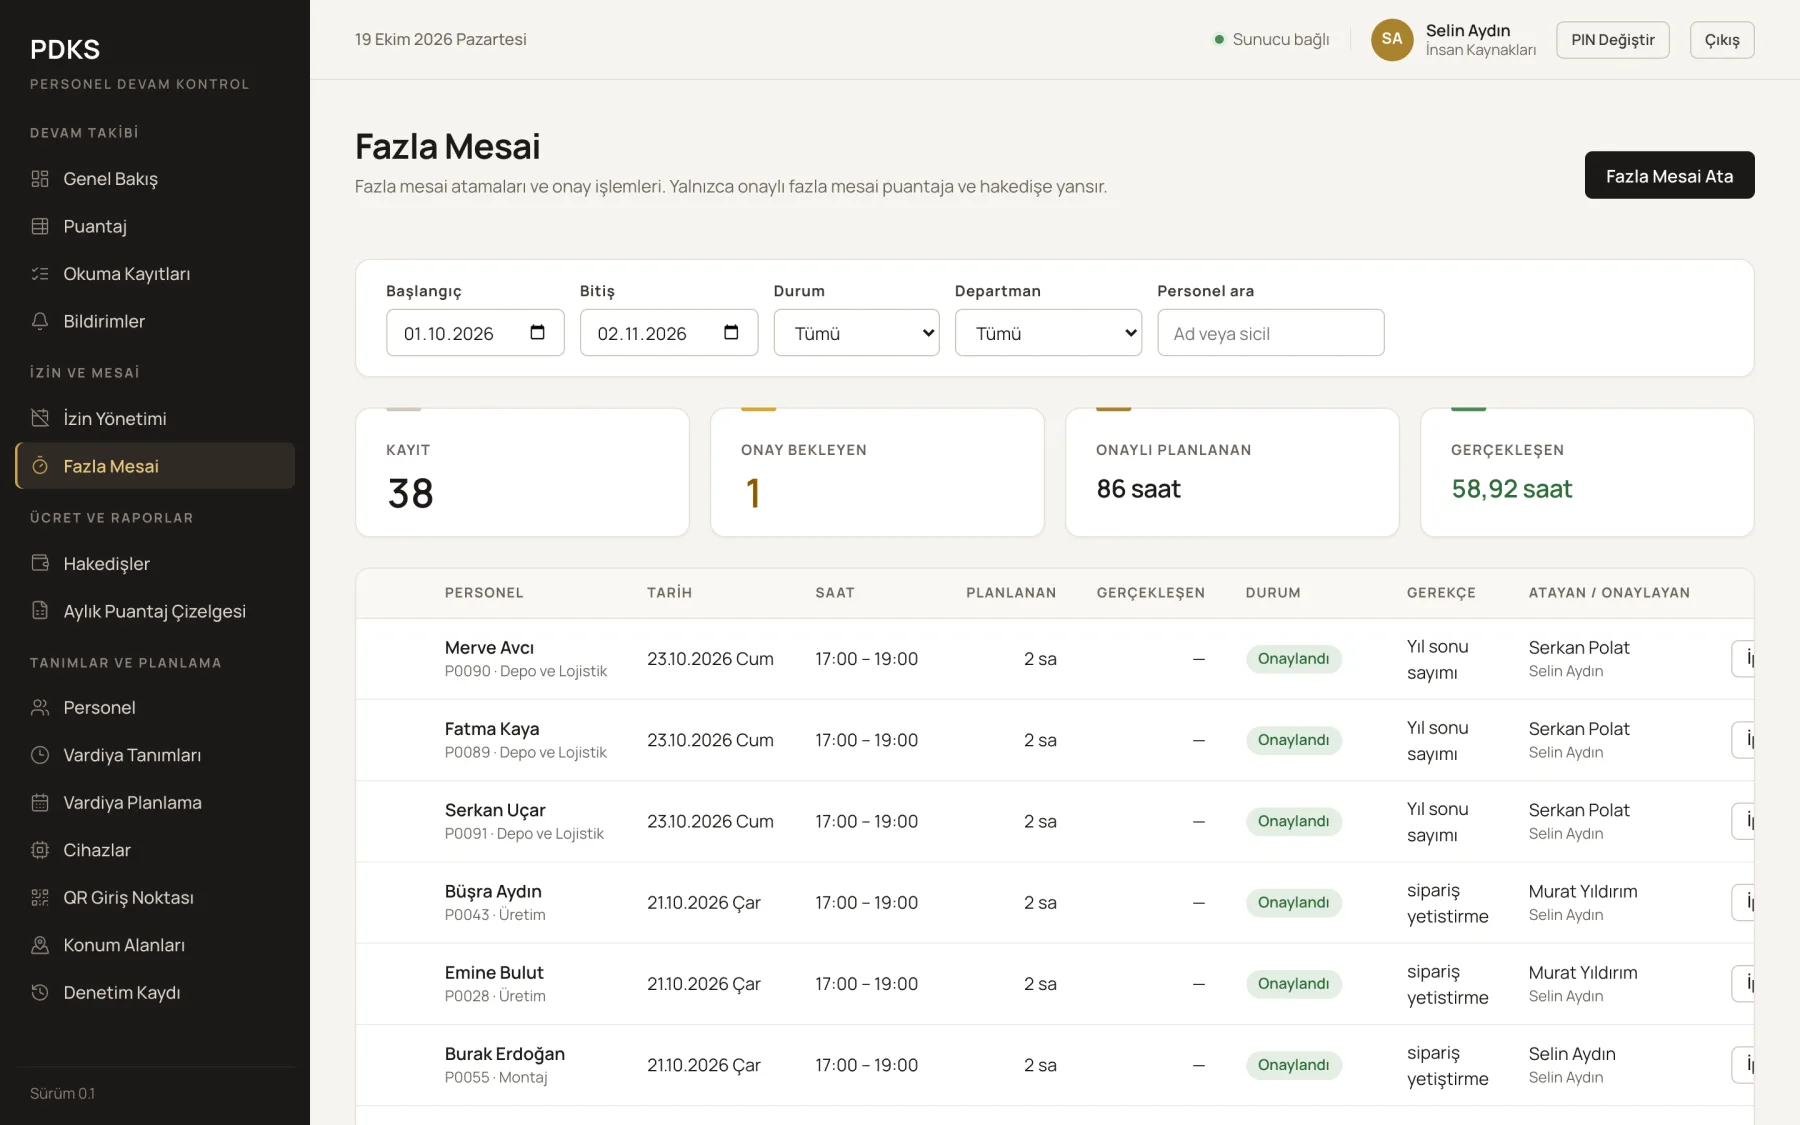The image size is (1800, 1125).
Task: Click the Fazla Mesai Ata button
Action: pos(1669,175)
